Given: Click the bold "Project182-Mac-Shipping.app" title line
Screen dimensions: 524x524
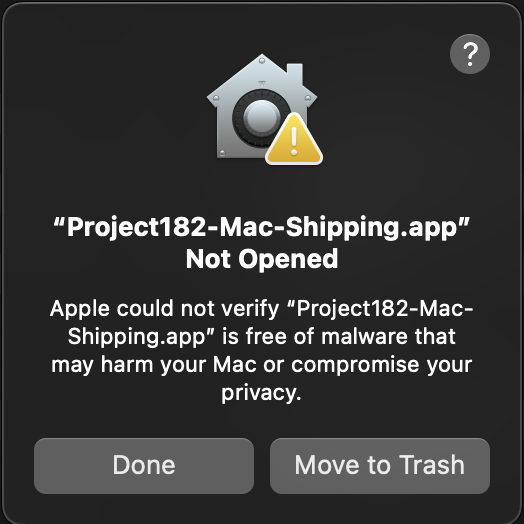Looking at the screenshot, I should tap(262, 228).
